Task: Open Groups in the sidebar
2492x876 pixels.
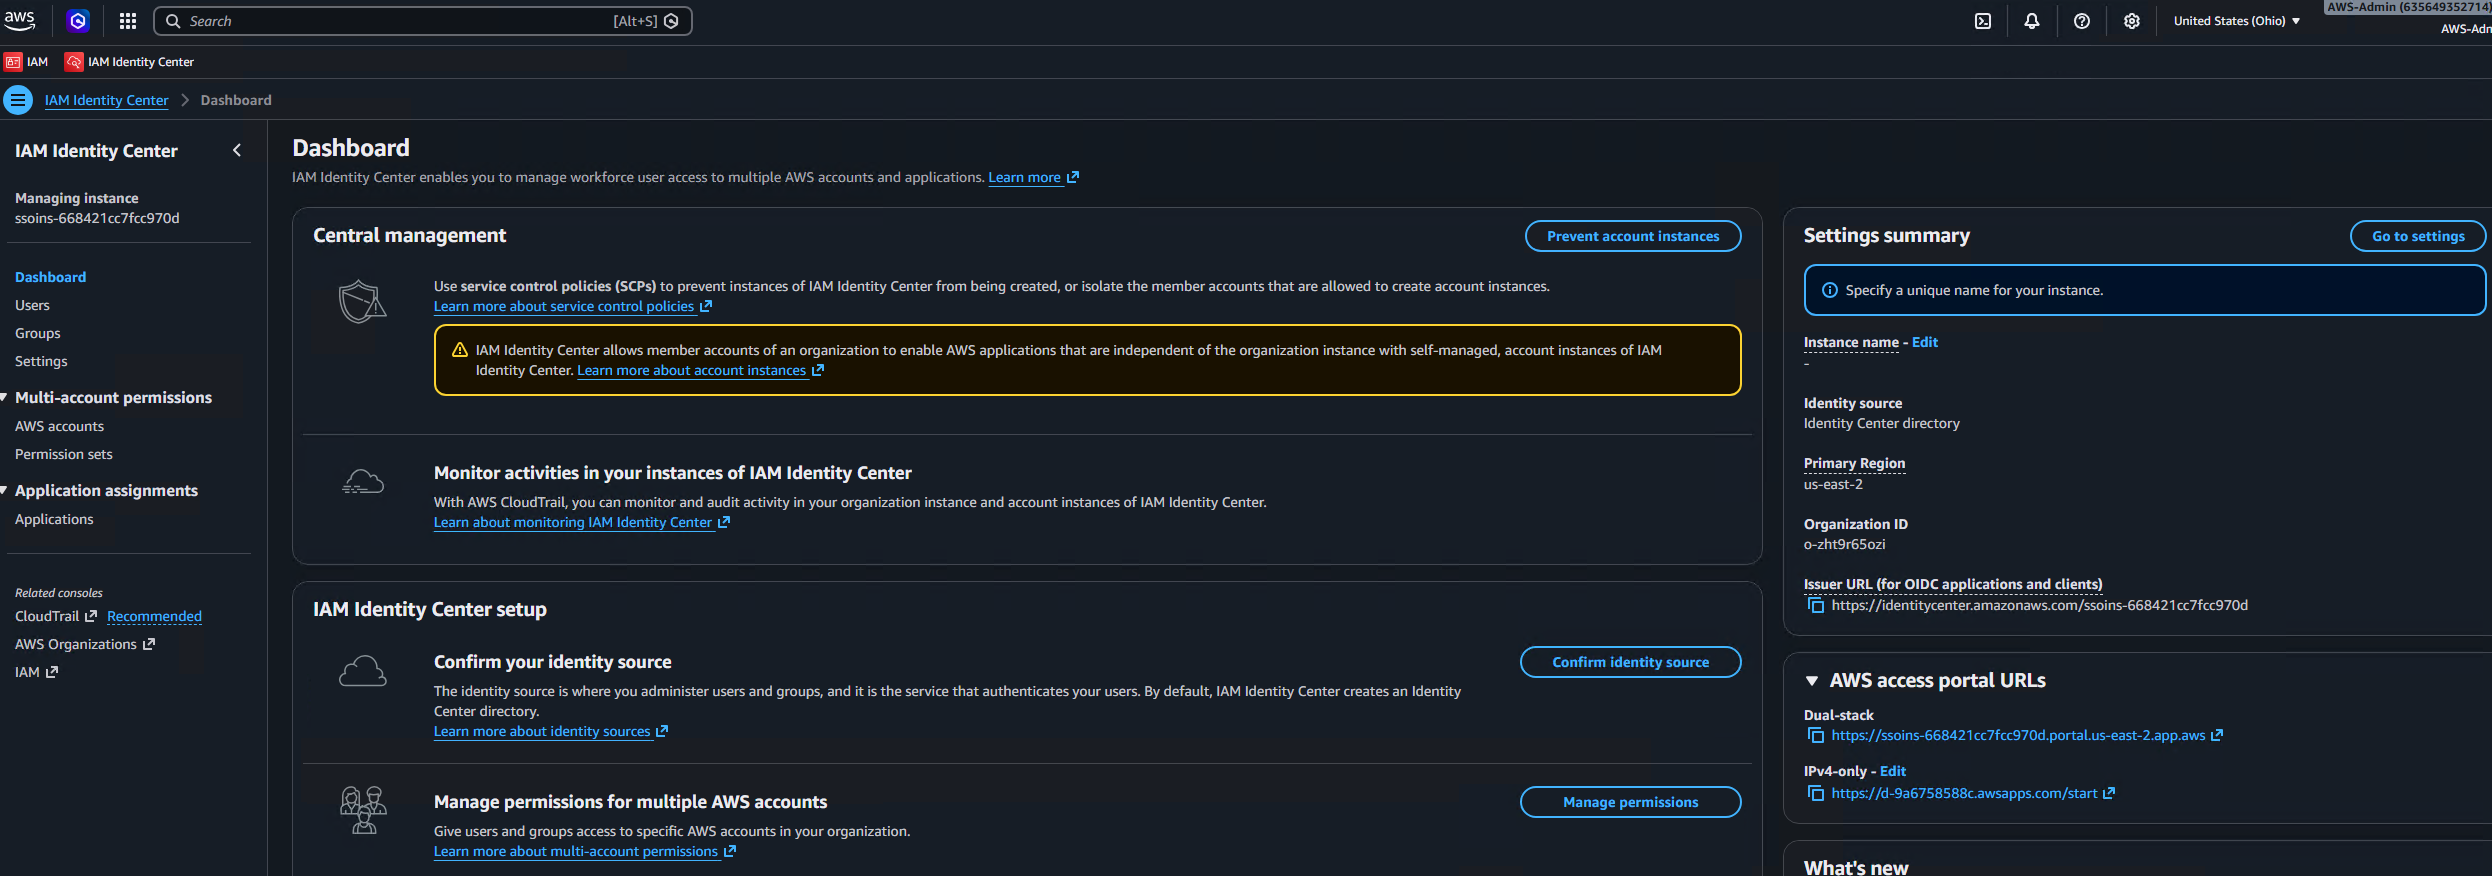Action: tap(38, 333)
